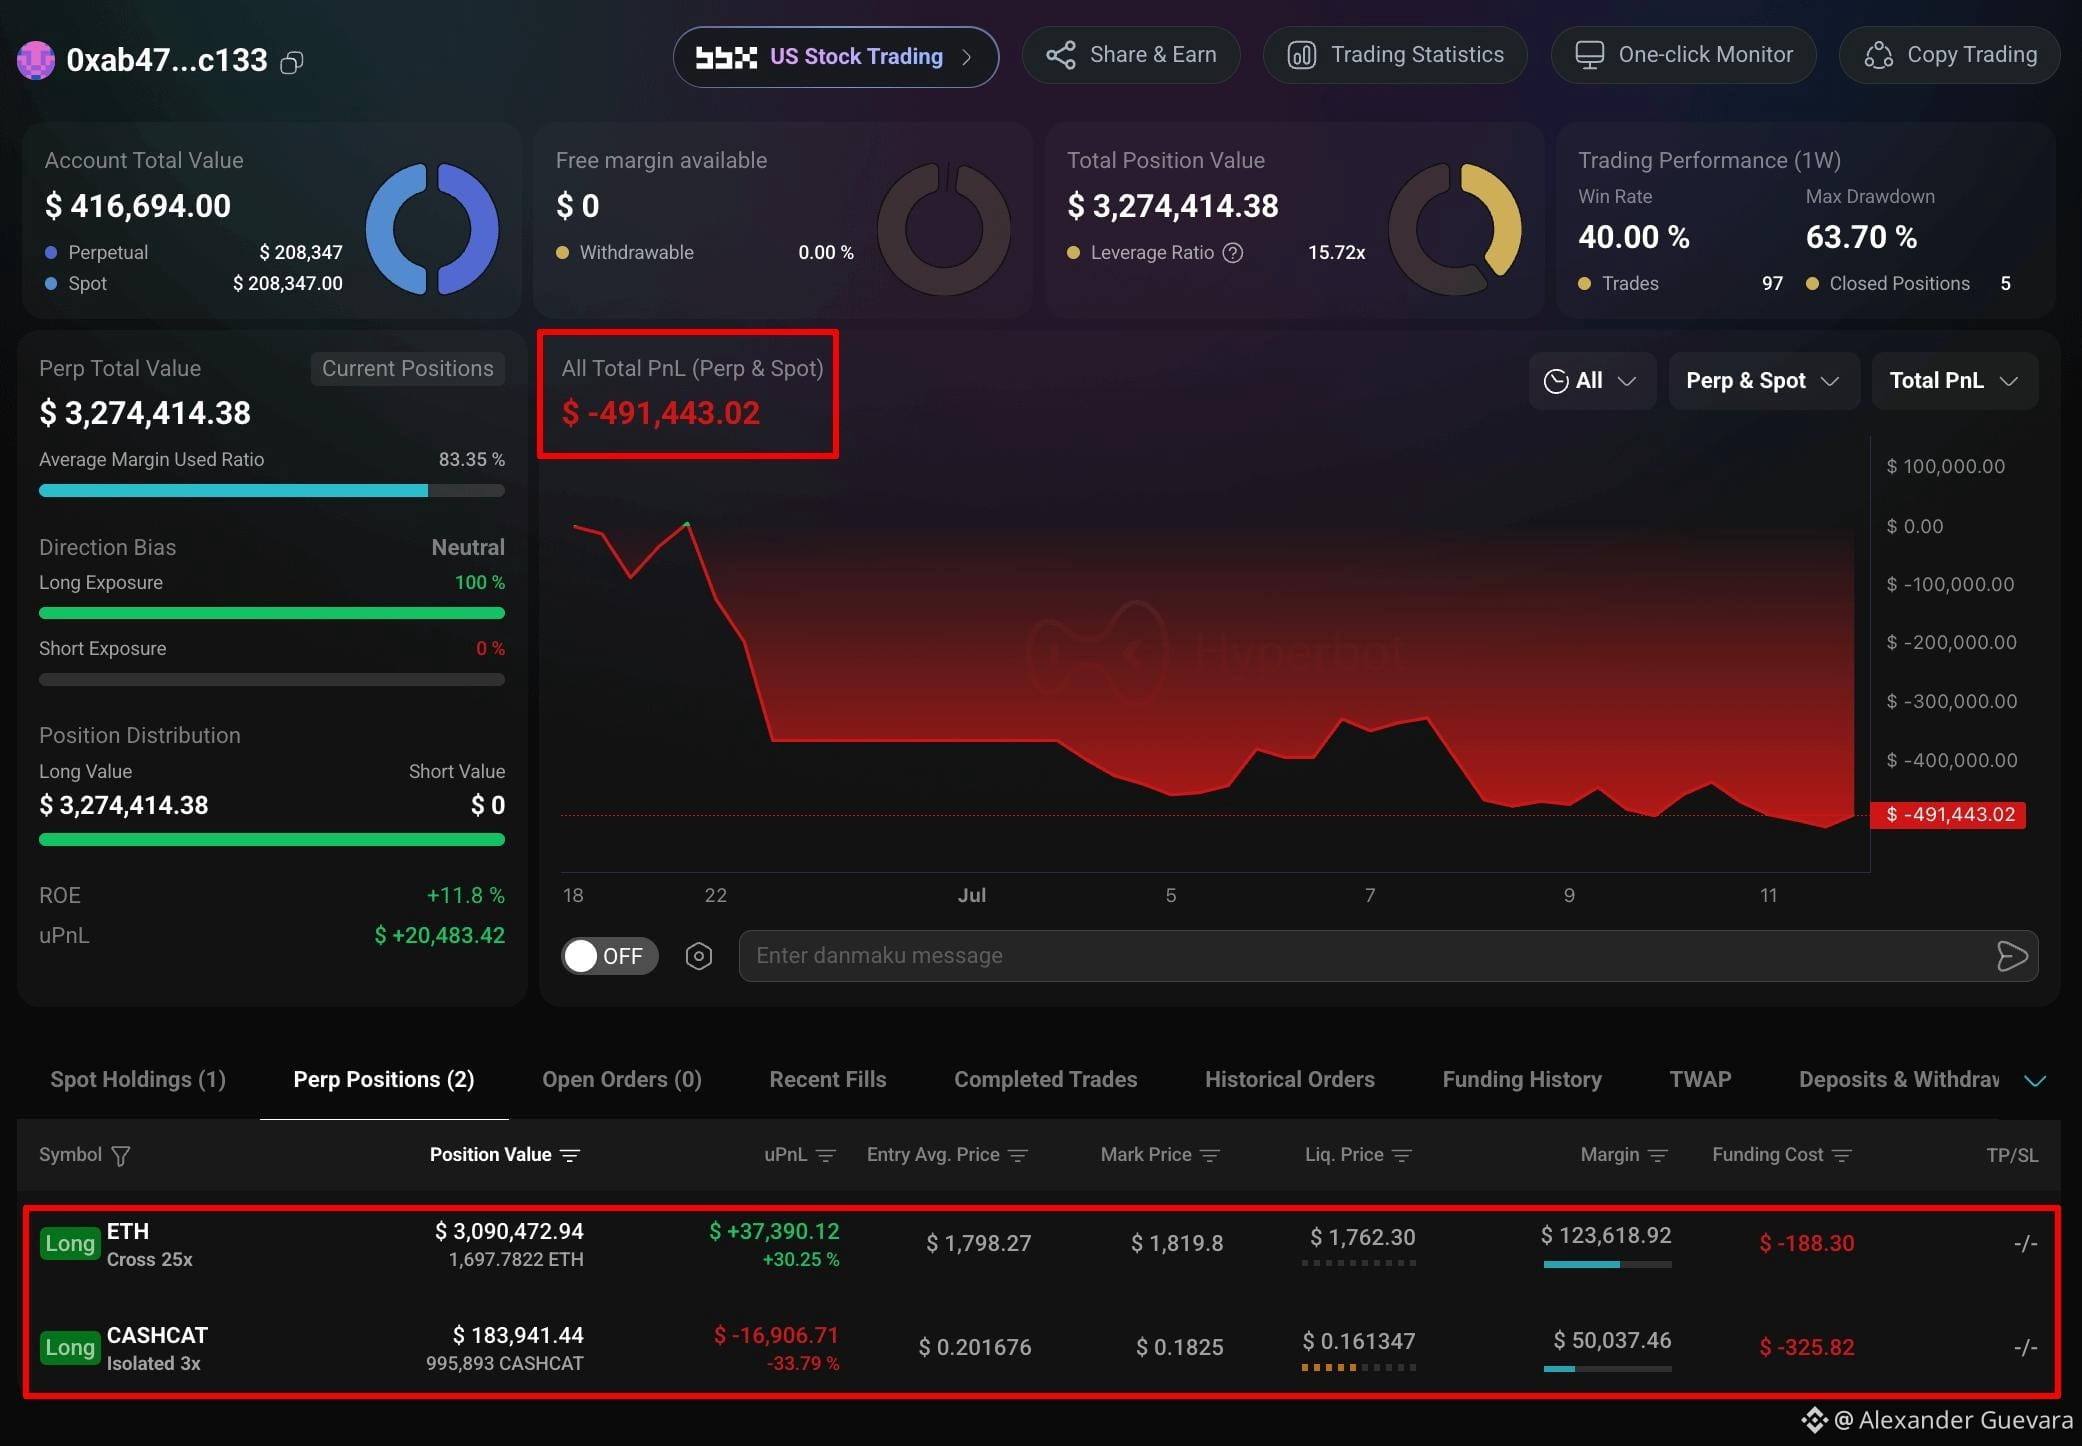Image resolution: width=2082 pixels, height=1446 pixels.
Task: Click ETH position value $ 3,090,472.94
Action: click(x=509, y=1232)
